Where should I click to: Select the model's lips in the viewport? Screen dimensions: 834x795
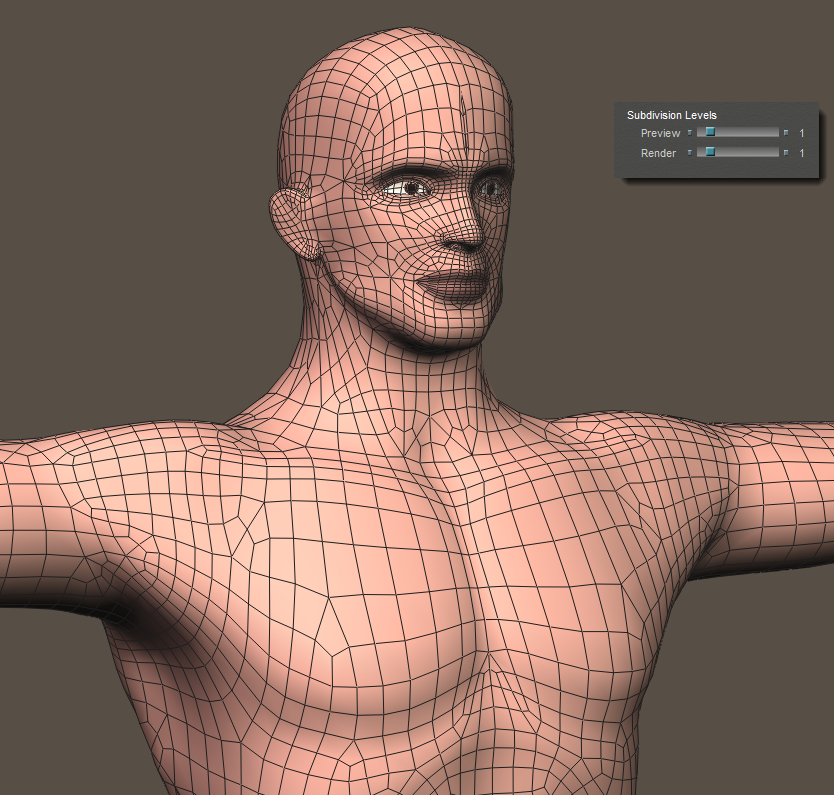coord(453,287)
